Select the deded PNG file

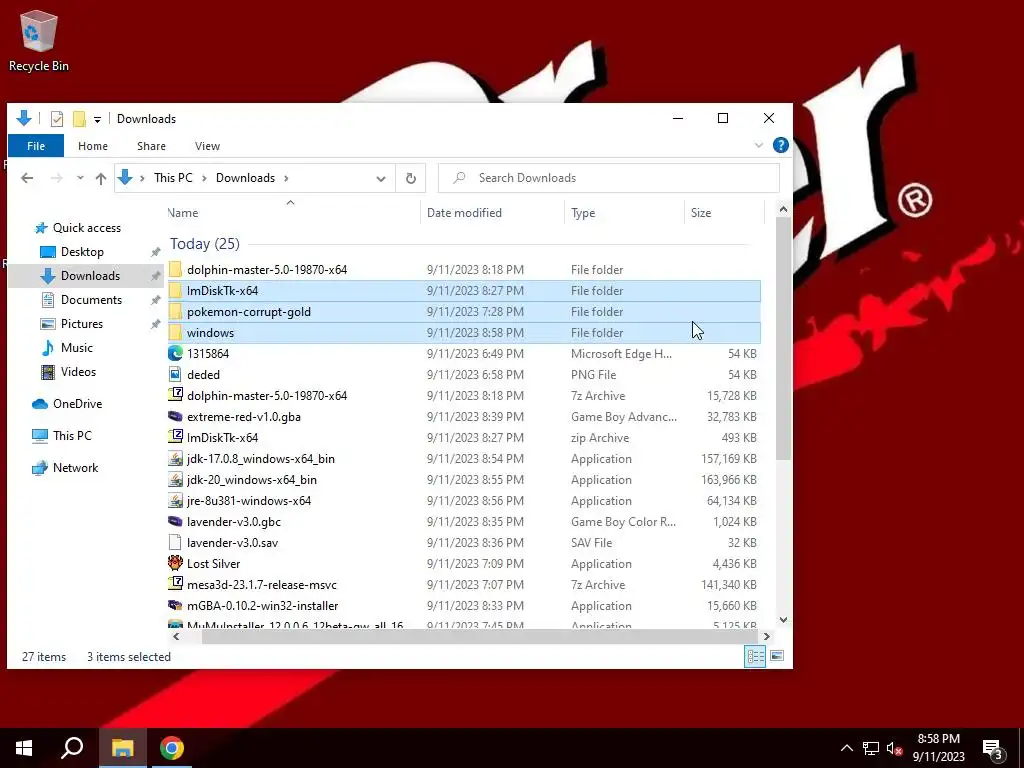(464, 374)
